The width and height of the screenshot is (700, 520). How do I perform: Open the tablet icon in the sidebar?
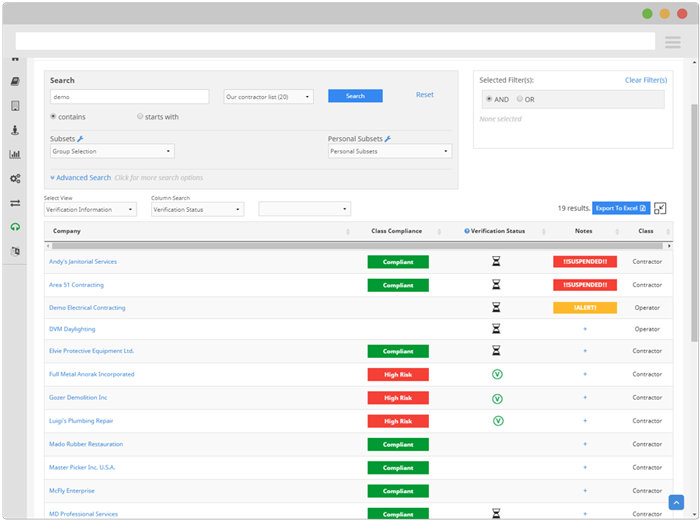[x=15, y=106]
